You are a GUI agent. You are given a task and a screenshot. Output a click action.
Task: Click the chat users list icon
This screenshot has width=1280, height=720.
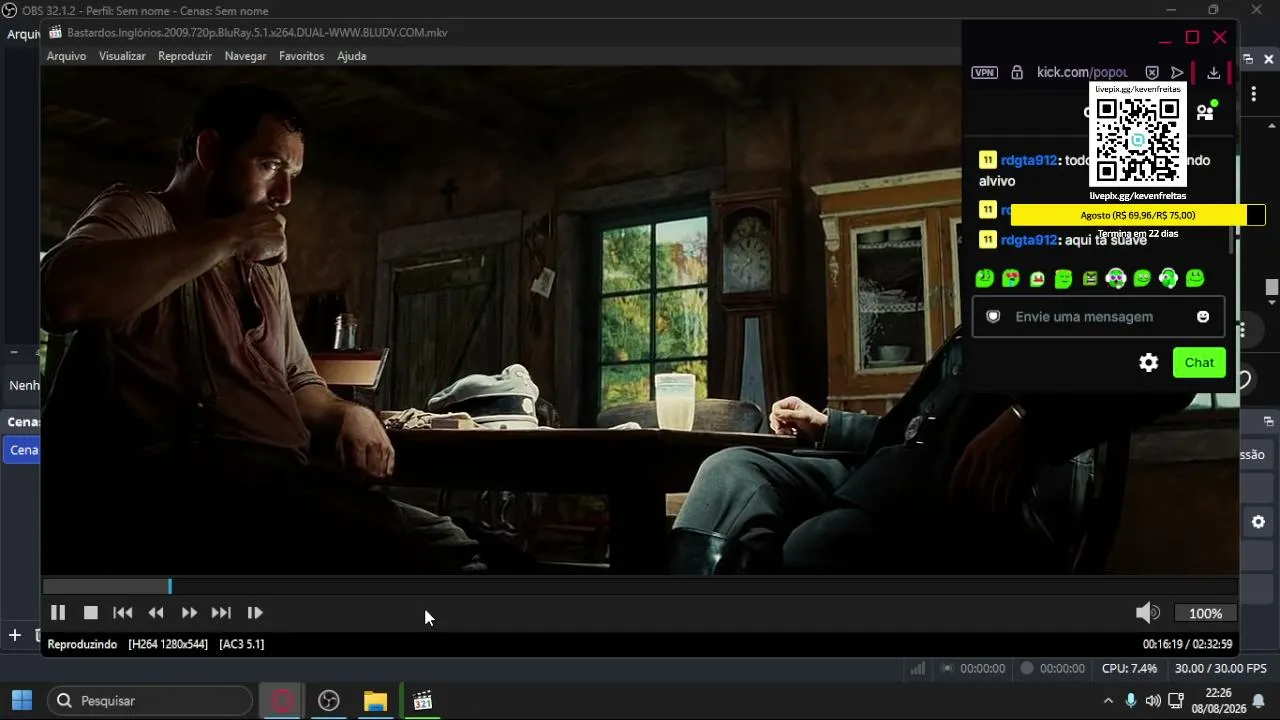pyautogui.click(x=1205, y=112)
